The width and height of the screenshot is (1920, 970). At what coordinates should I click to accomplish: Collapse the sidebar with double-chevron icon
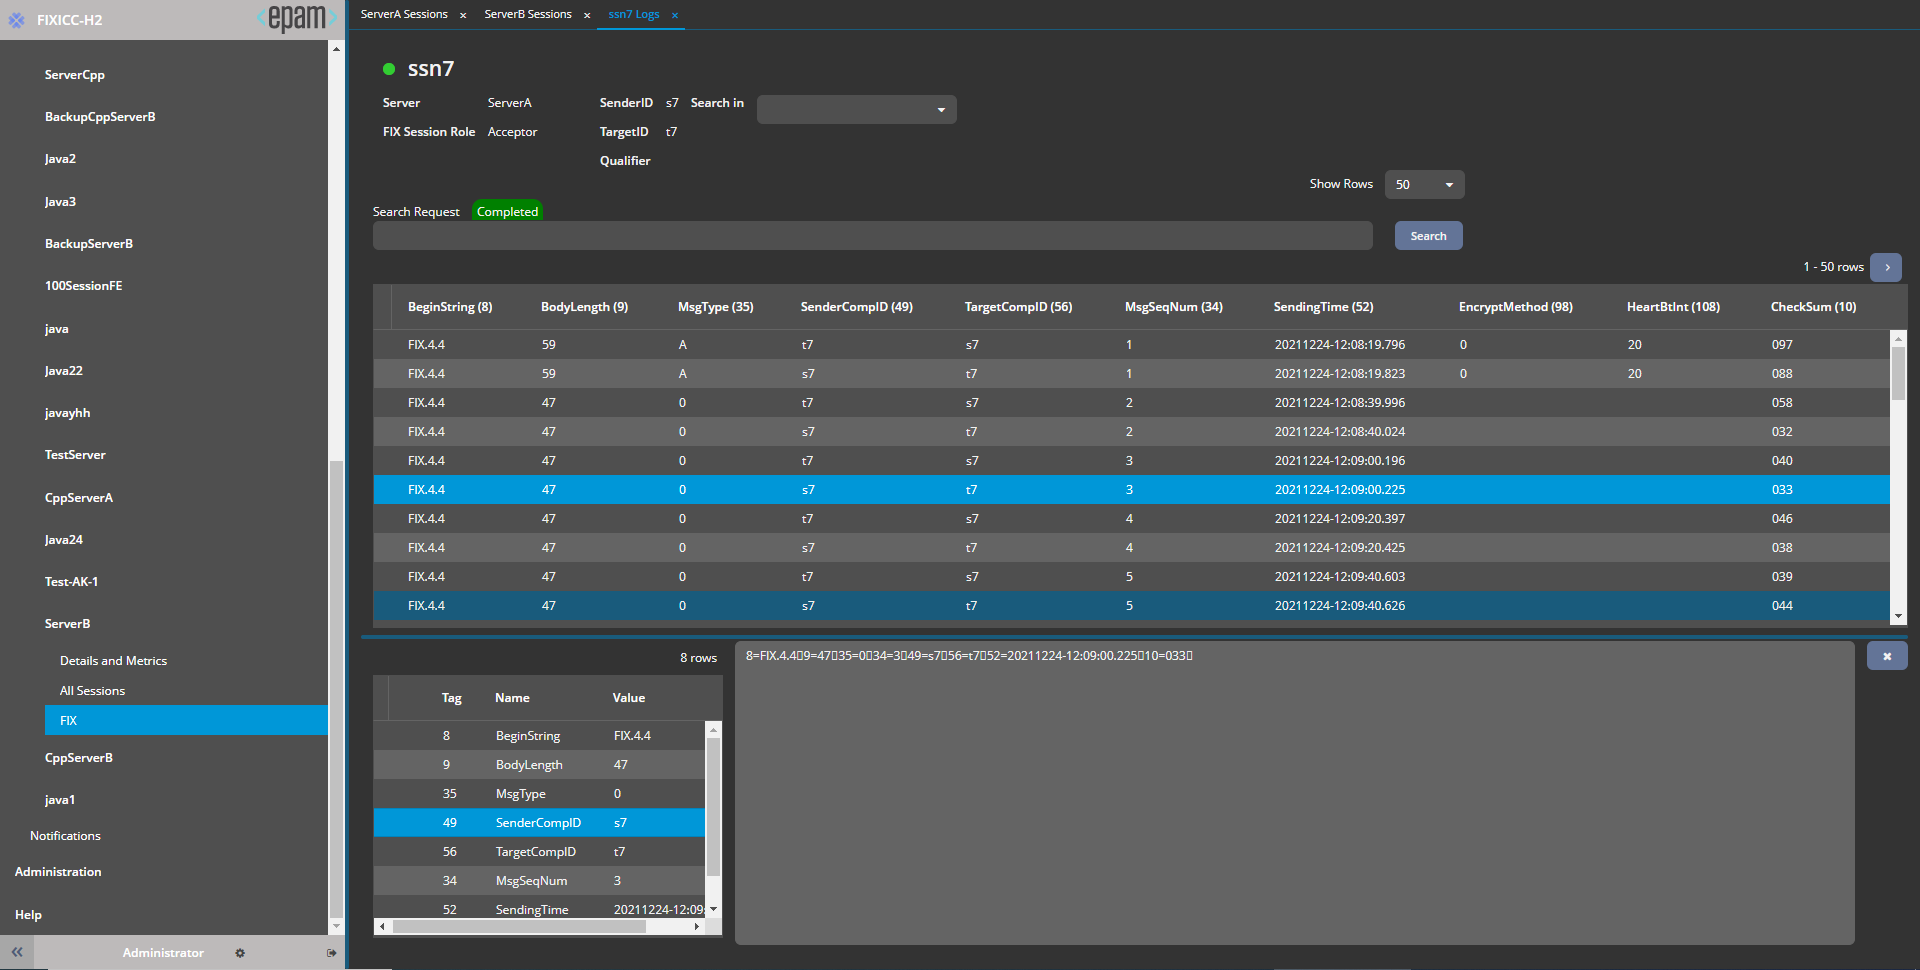point(17,952)
